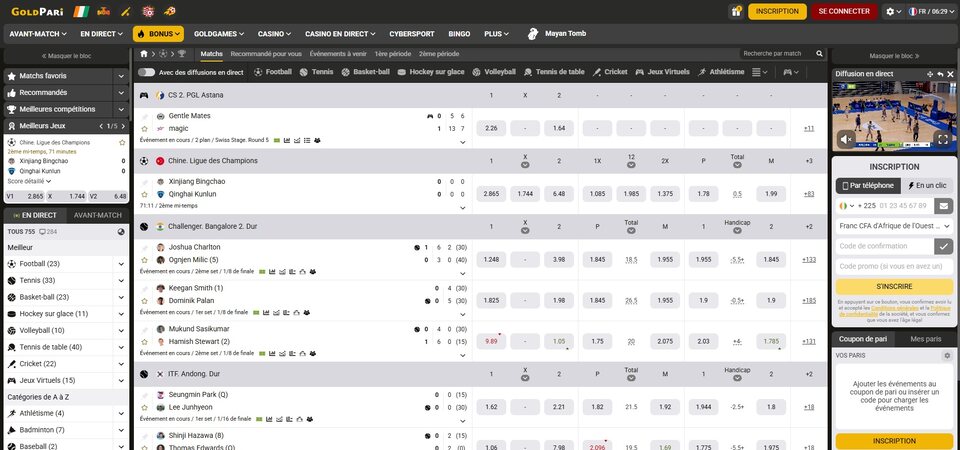Open coupon settings gear in Vos Paris
Viewport: 960px width, 450px height.
pyautogui.click(x=948, y=356)
